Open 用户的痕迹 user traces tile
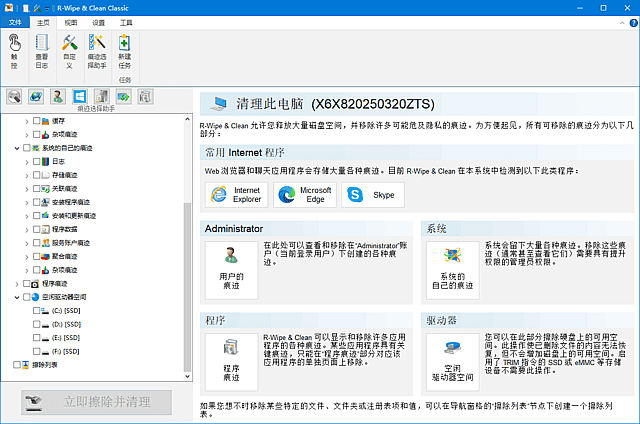Screen dimensions: 640x424 (231, 270)
